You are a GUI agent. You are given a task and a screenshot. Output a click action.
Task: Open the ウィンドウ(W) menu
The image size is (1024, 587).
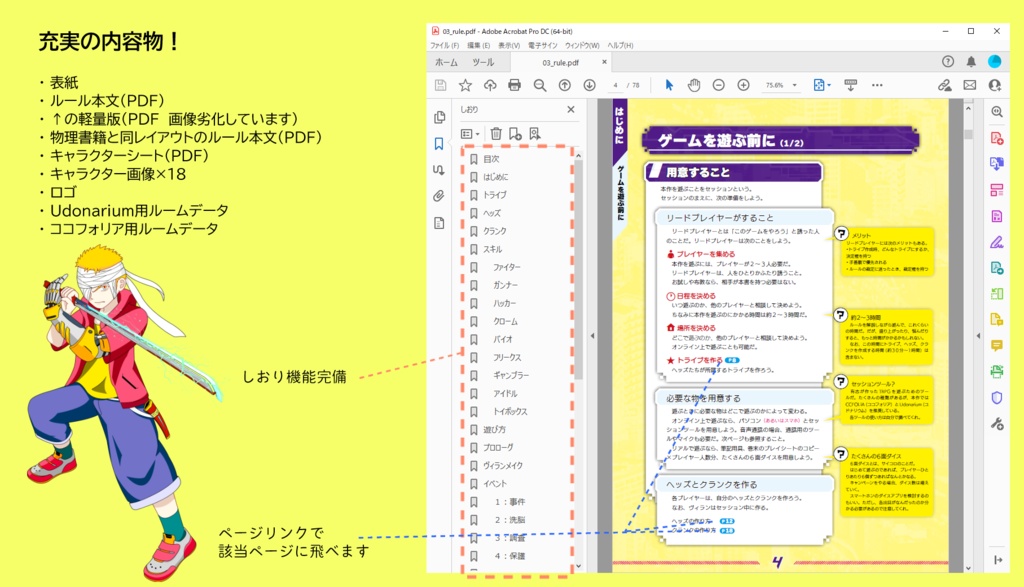[x=582, y=45]
